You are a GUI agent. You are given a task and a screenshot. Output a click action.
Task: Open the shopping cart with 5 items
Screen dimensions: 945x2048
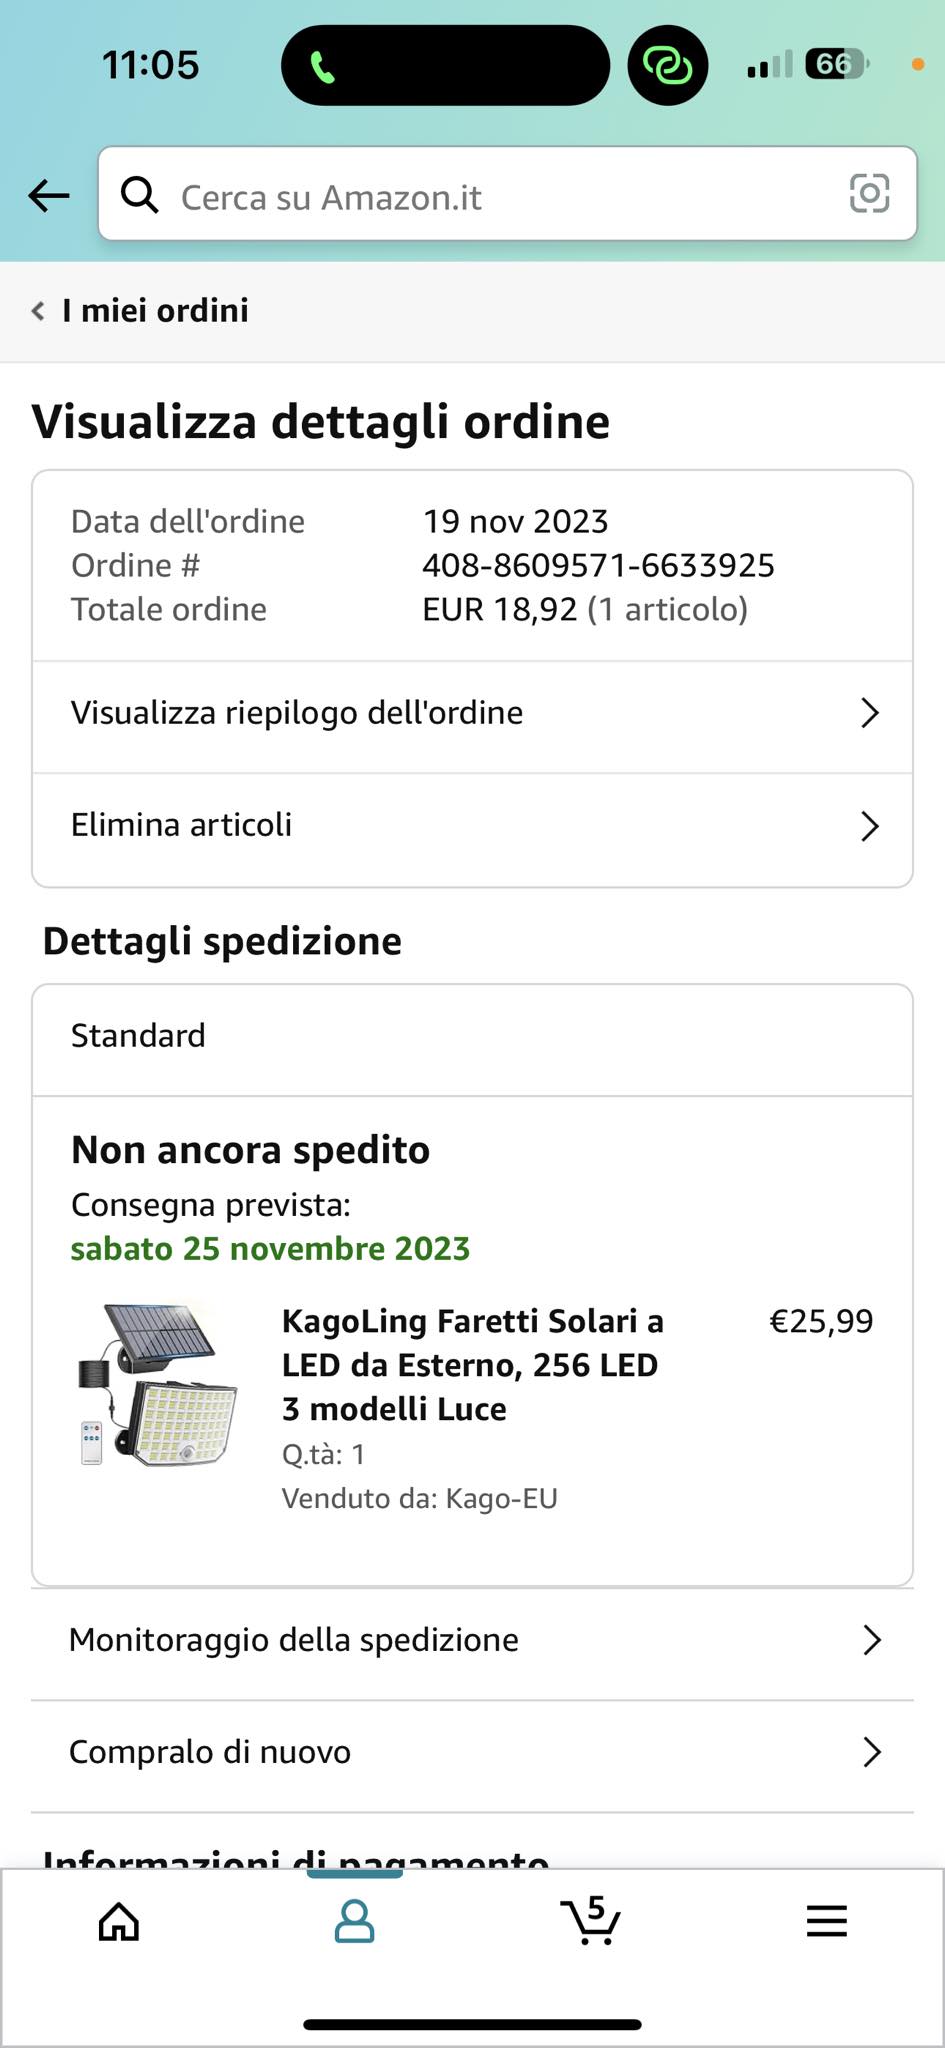[590, 1921]
